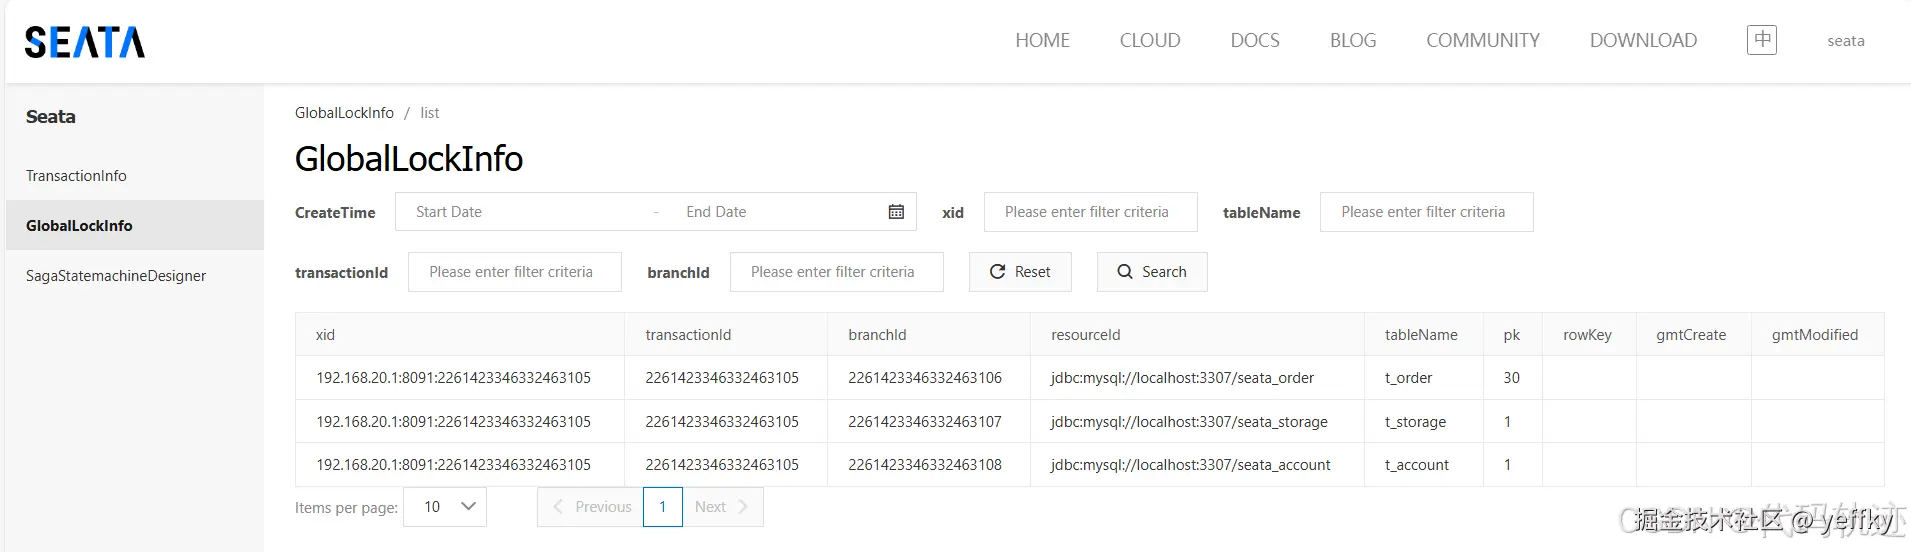
Task: Open the CreateTime calendar picker icon
Action: [896, 212]
